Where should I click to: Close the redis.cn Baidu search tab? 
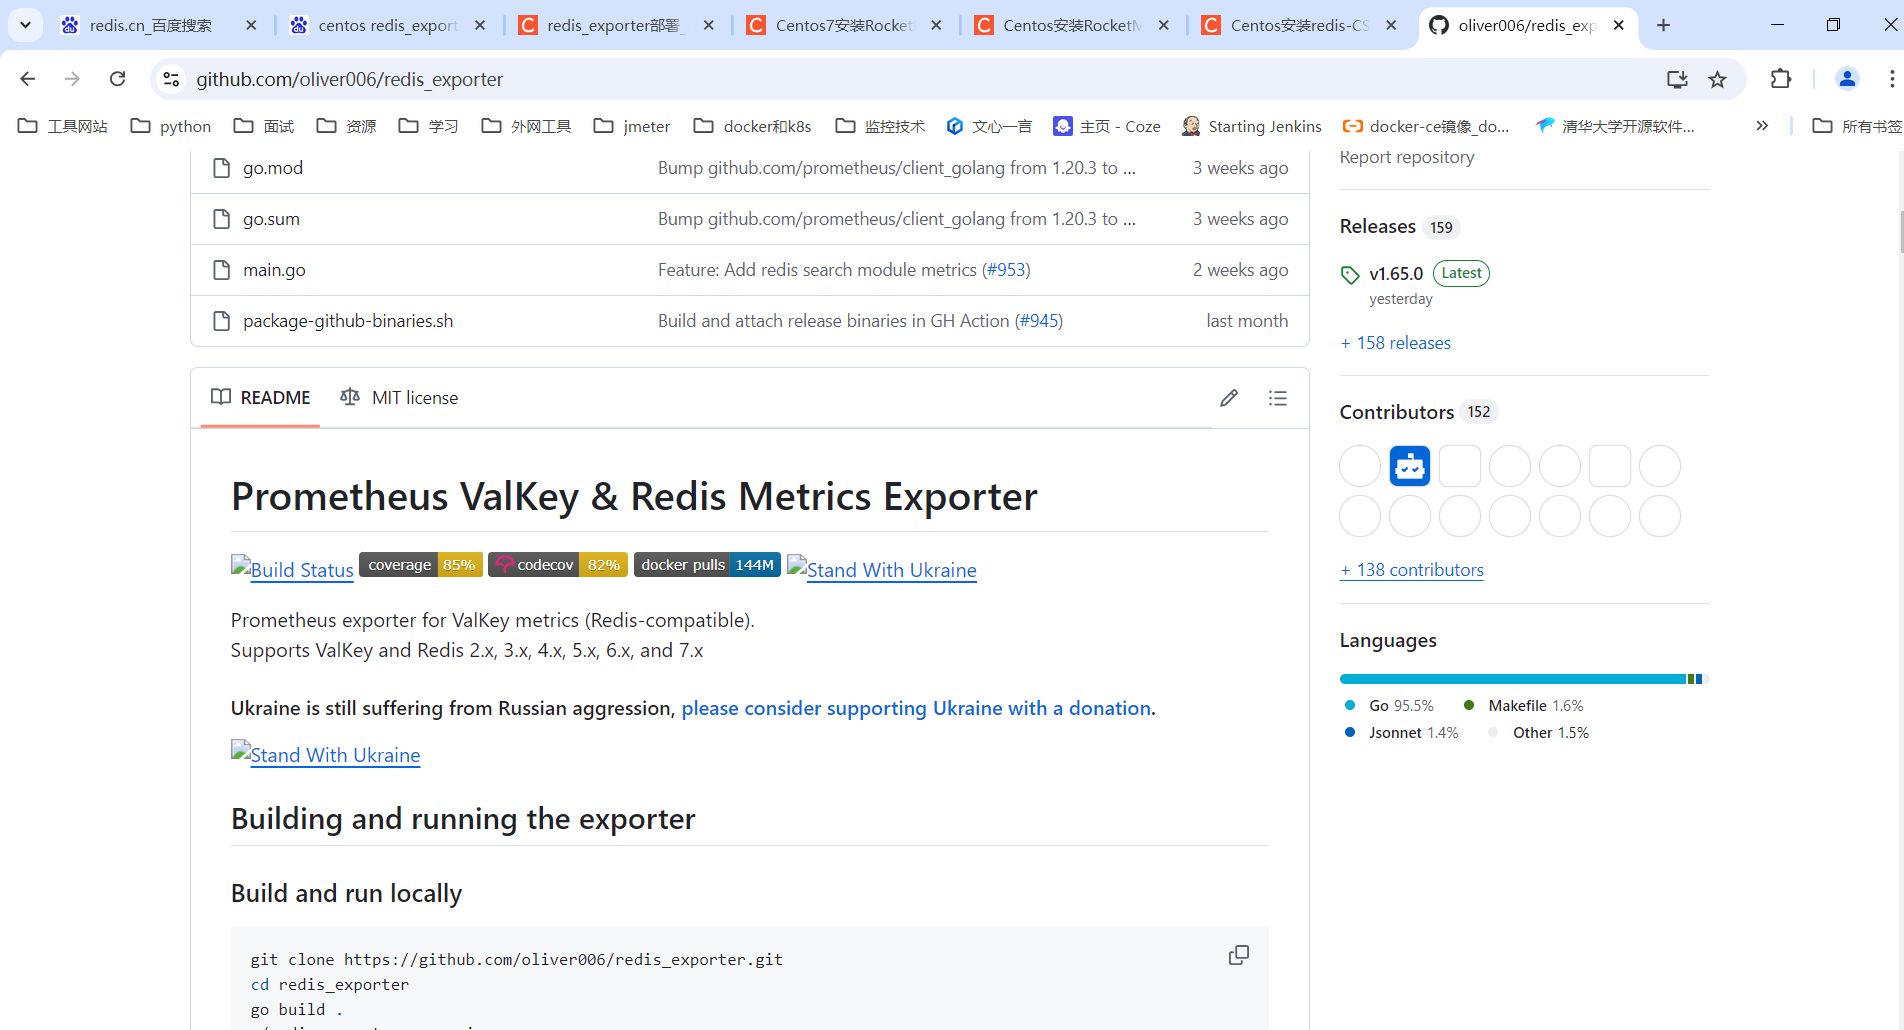(x=251, y=25)
